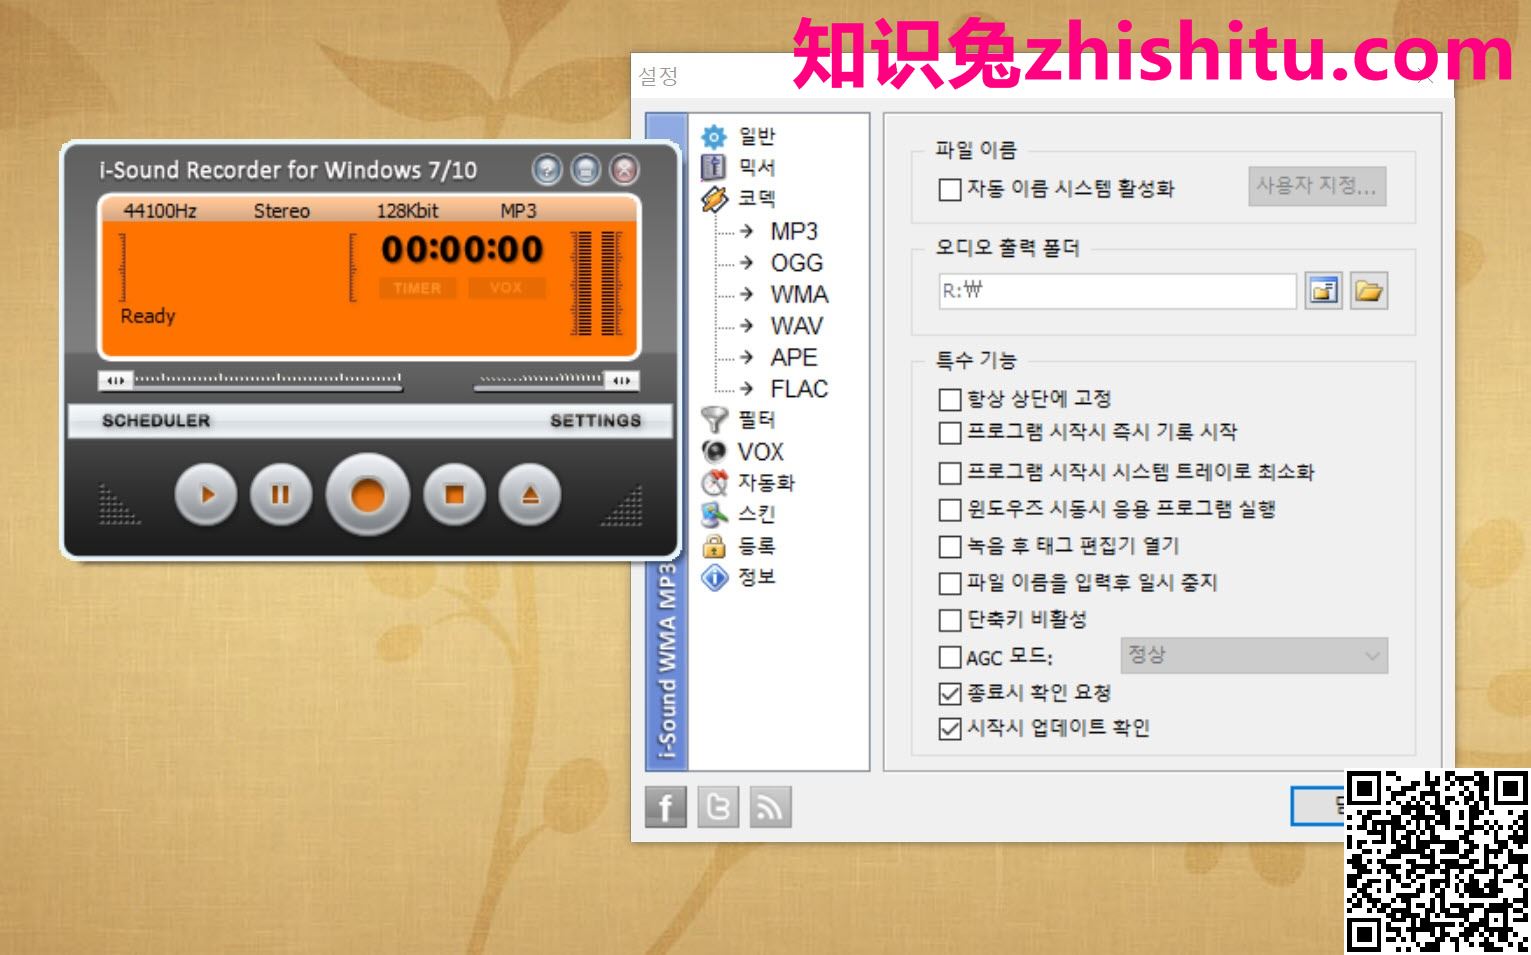This screenshot has width=1531, height=955.
Task: Click the 00:00:00 time counter
Action: [x=462, y=249]
